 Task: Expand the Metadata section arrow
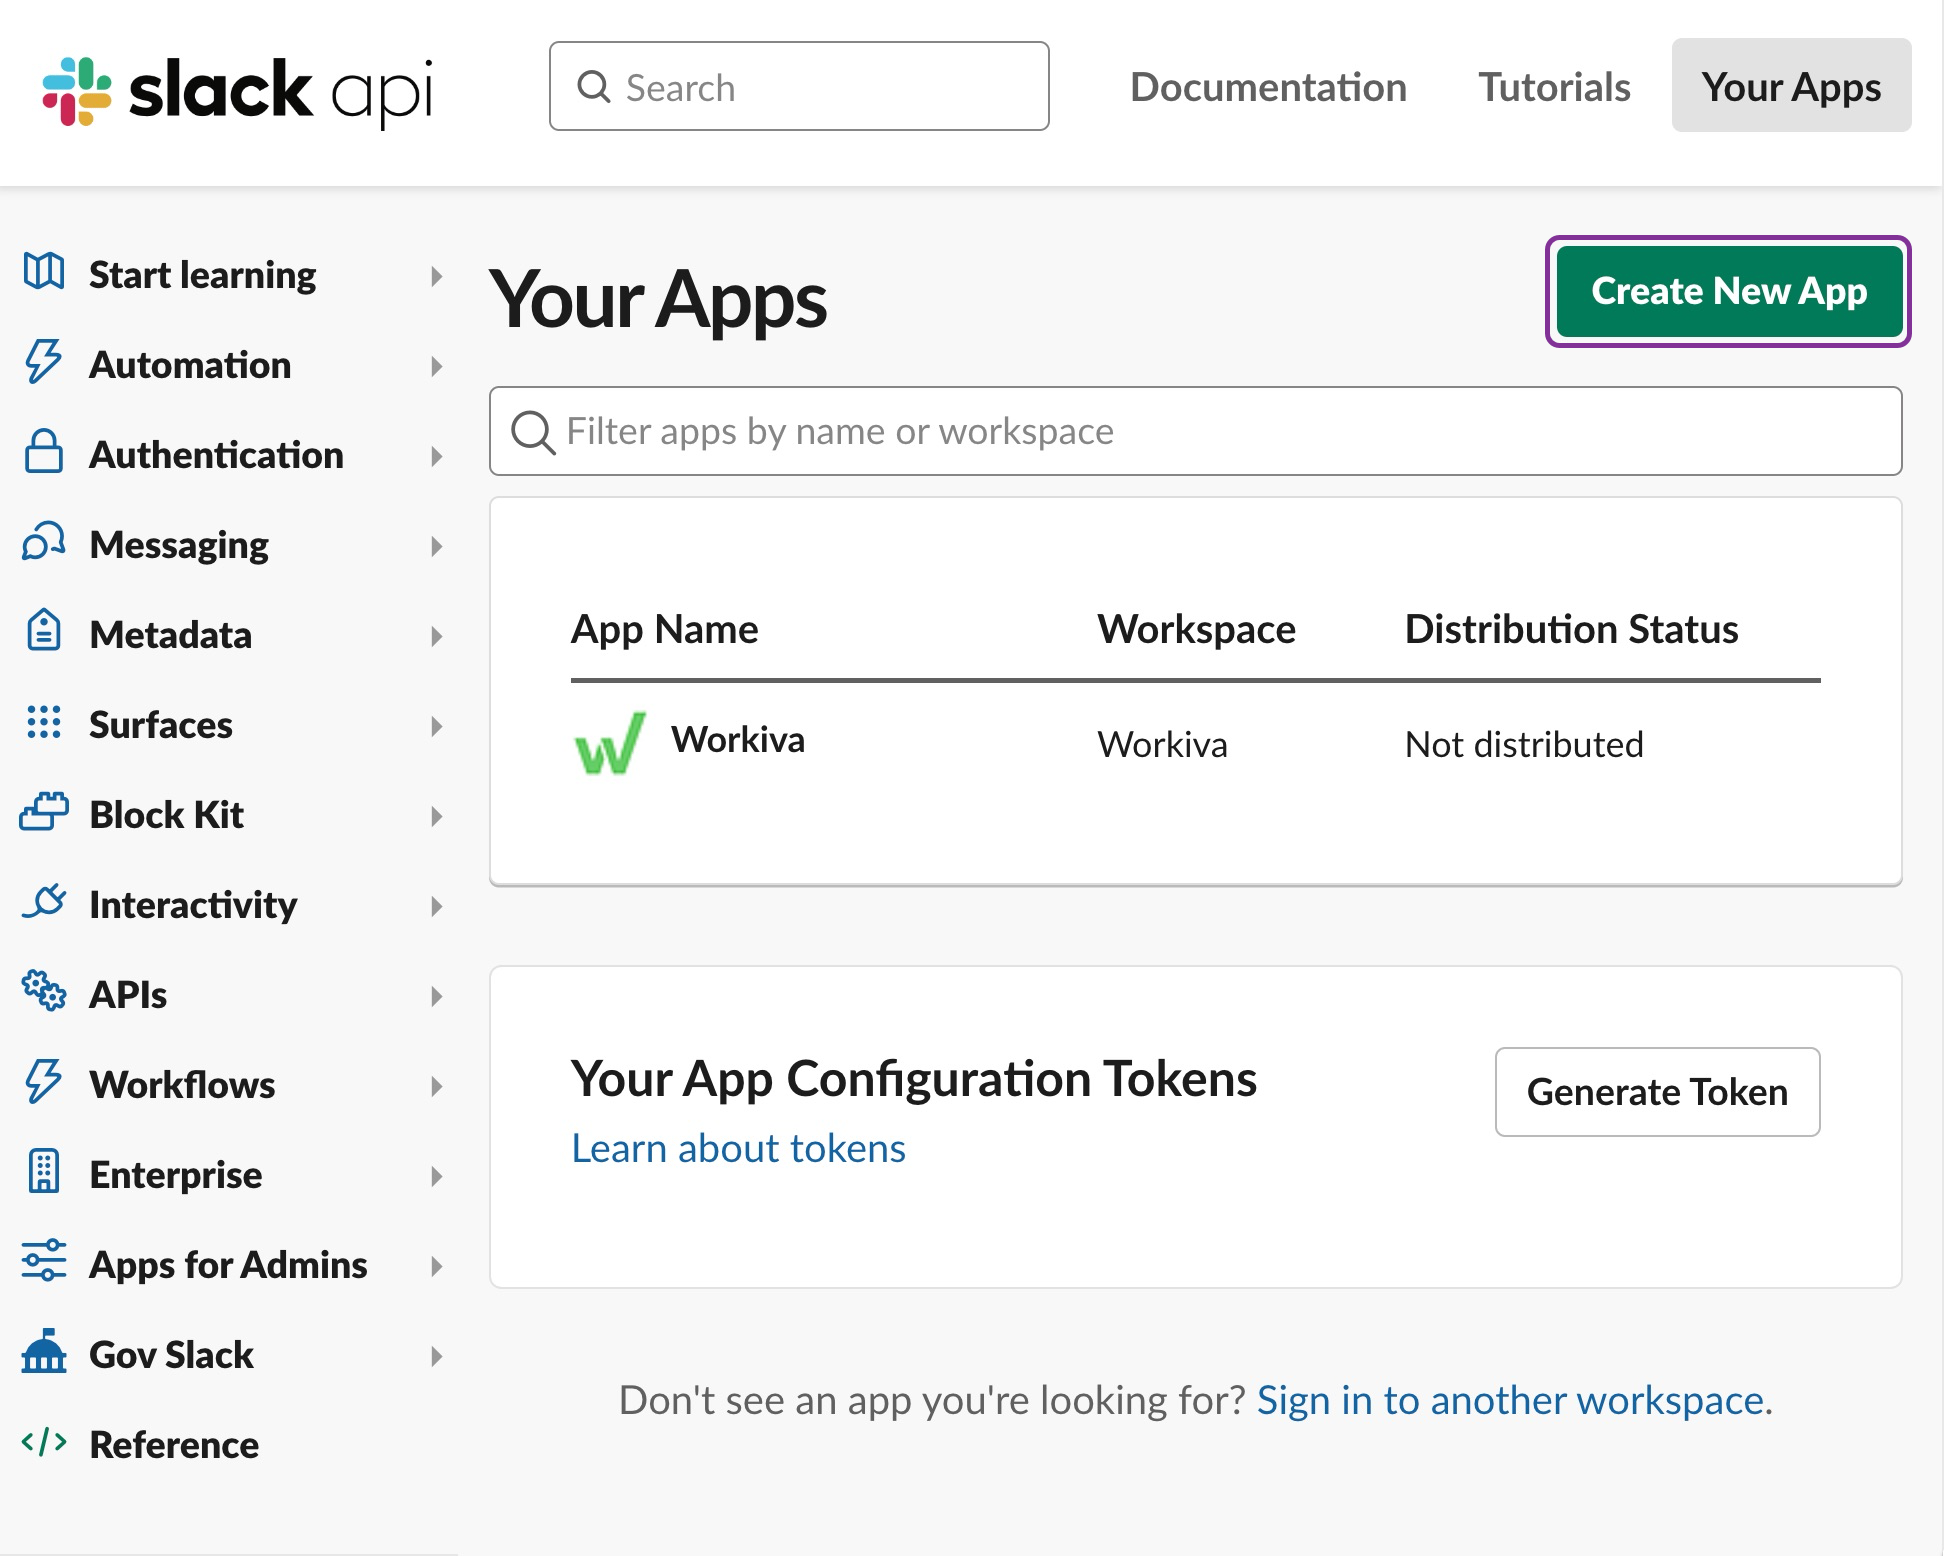436,636
